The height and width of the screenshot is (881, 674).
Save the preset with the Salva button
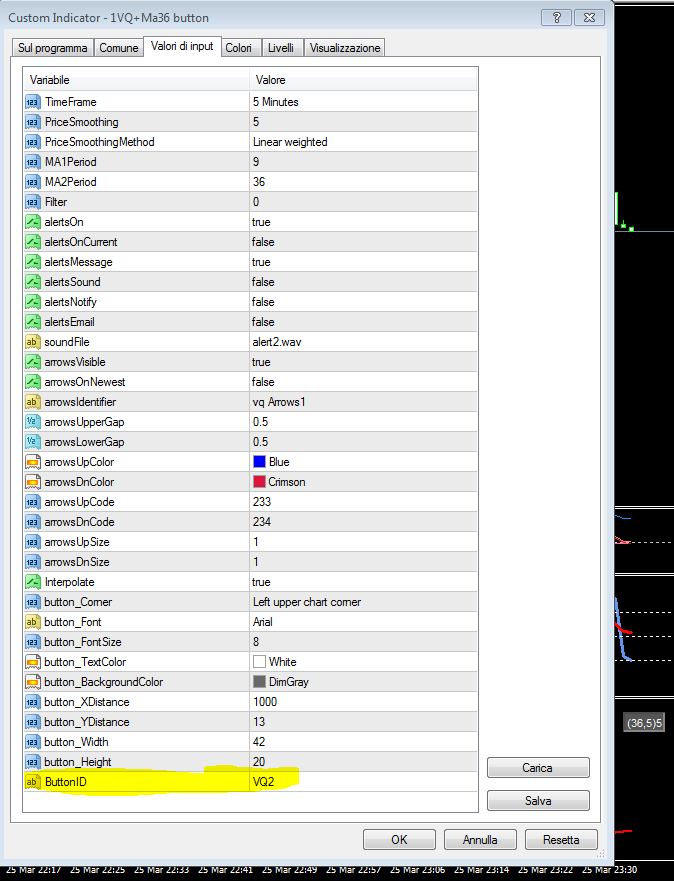click(x=538, y=801)
